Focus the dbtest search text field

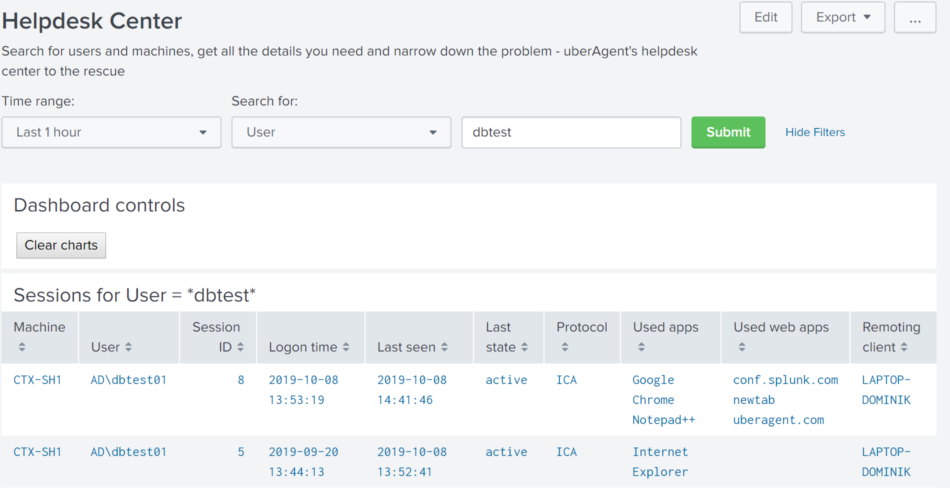tap(570, 132)
